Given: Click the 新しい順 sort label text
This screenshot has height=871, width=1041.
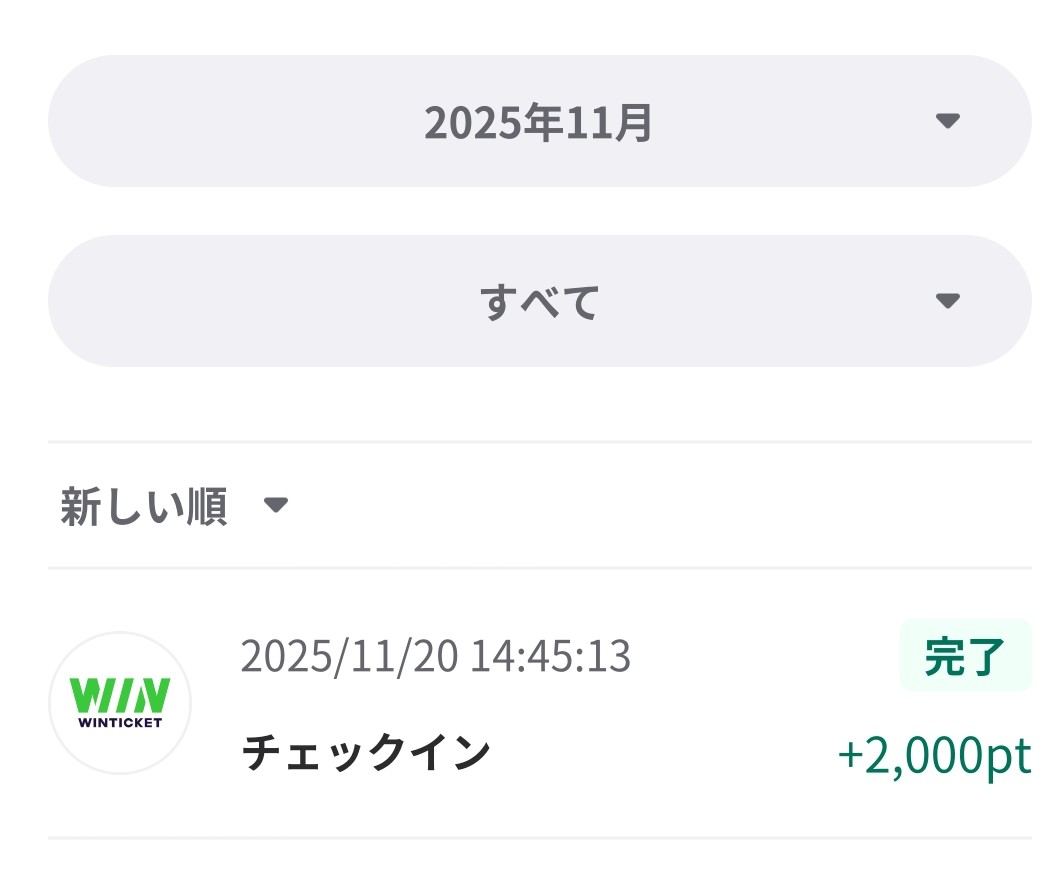Looking at the screenshot, I should pos(144,506).
